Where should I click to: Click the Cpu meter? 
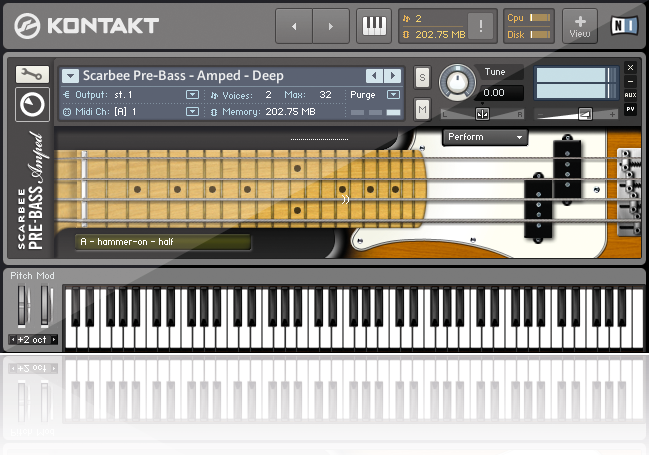pyautogui.click(x=540, y=18)
